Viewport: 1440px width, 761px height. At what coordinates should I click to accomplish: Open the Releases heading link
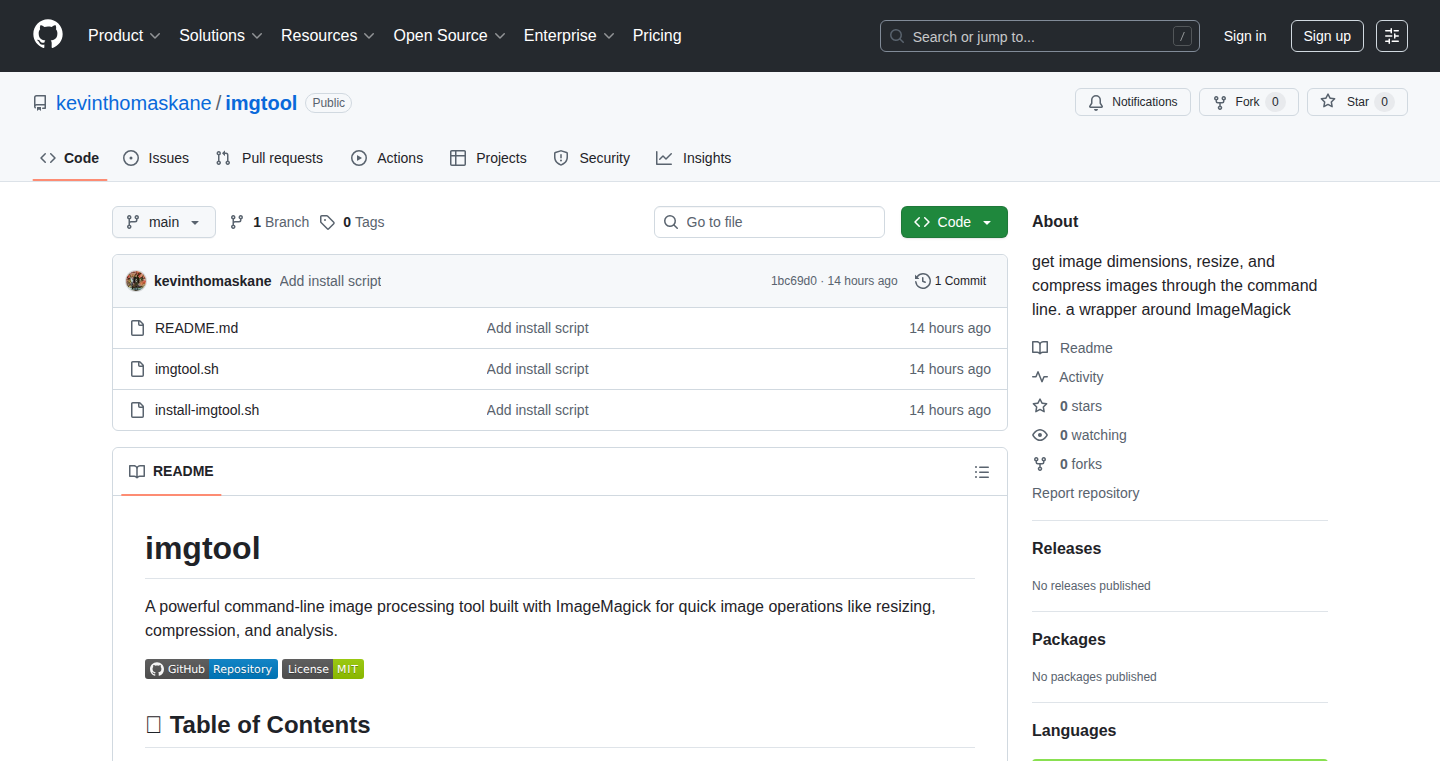pos(1066,549)
